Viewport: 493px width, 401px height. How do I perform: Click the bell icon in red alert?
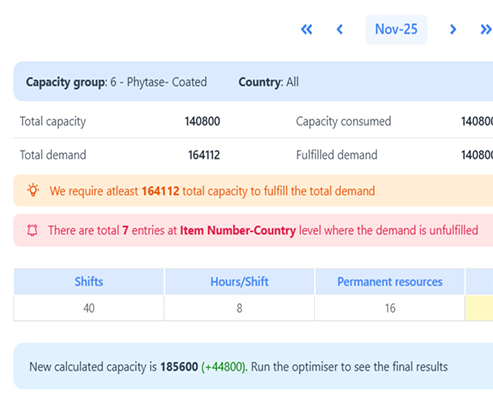32,230
